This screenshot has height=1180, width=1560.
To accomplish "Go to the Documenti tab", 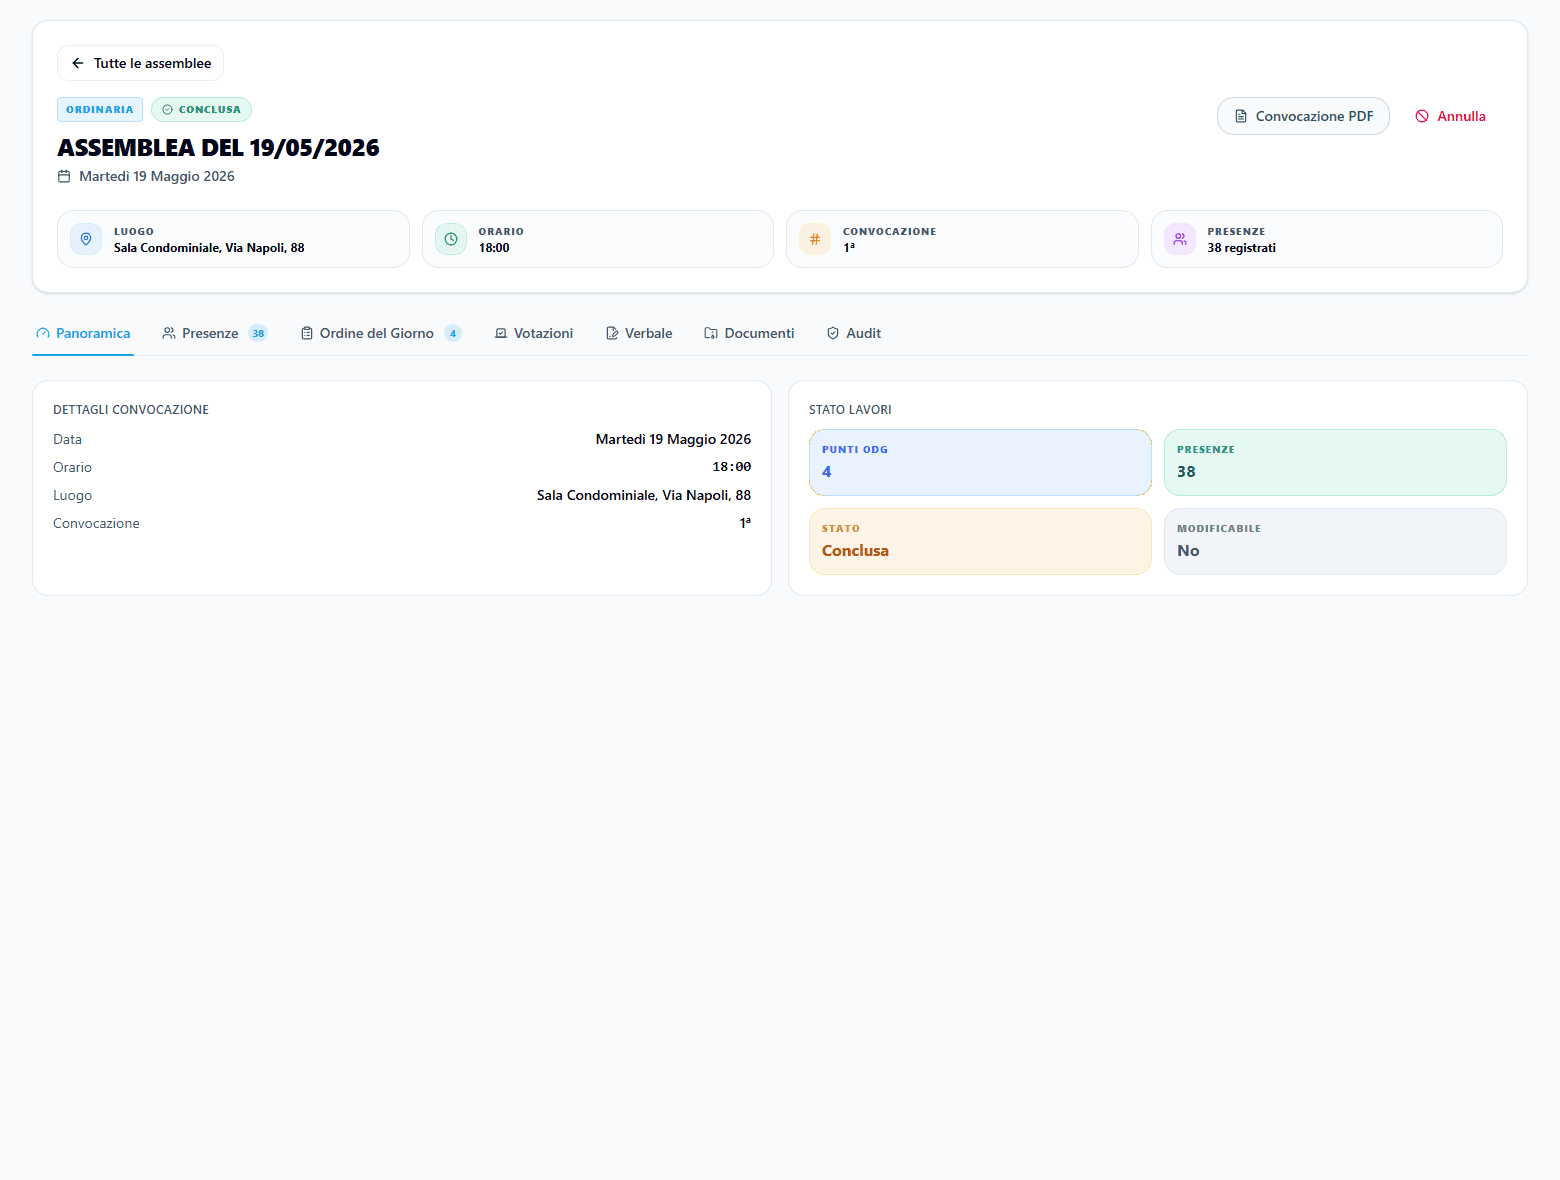I will pos(750,333).
